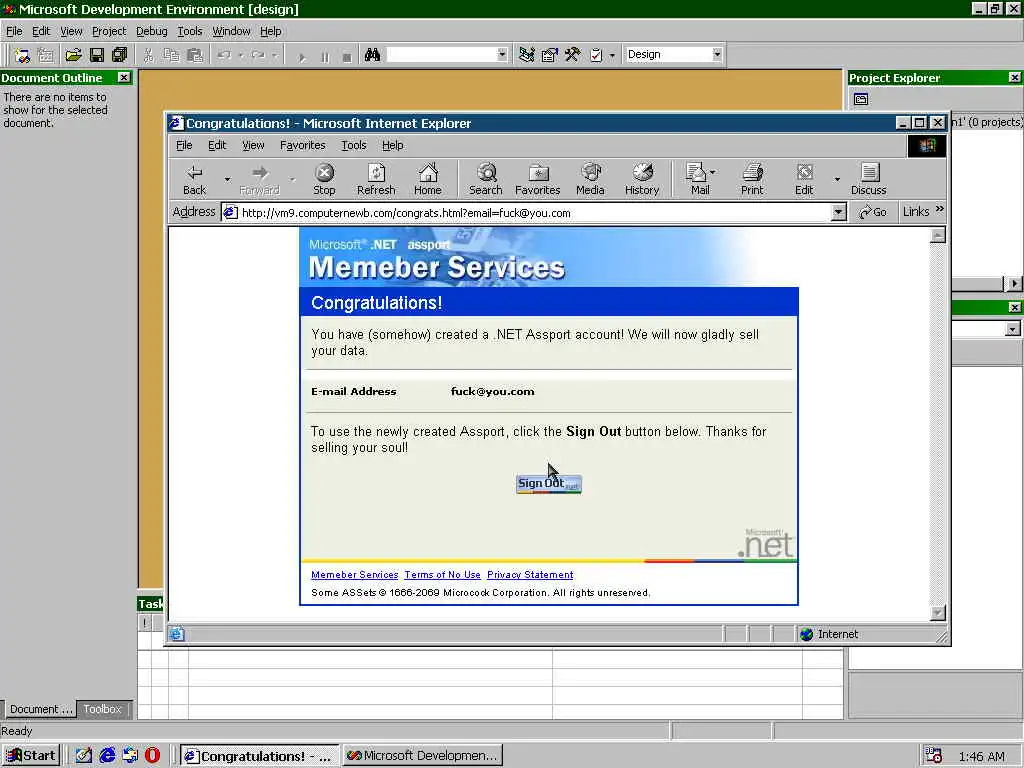Screen dimensions: 1024x768
Task: Open the Favorites menu in Internet Explorer
Action: coord(302,145)
